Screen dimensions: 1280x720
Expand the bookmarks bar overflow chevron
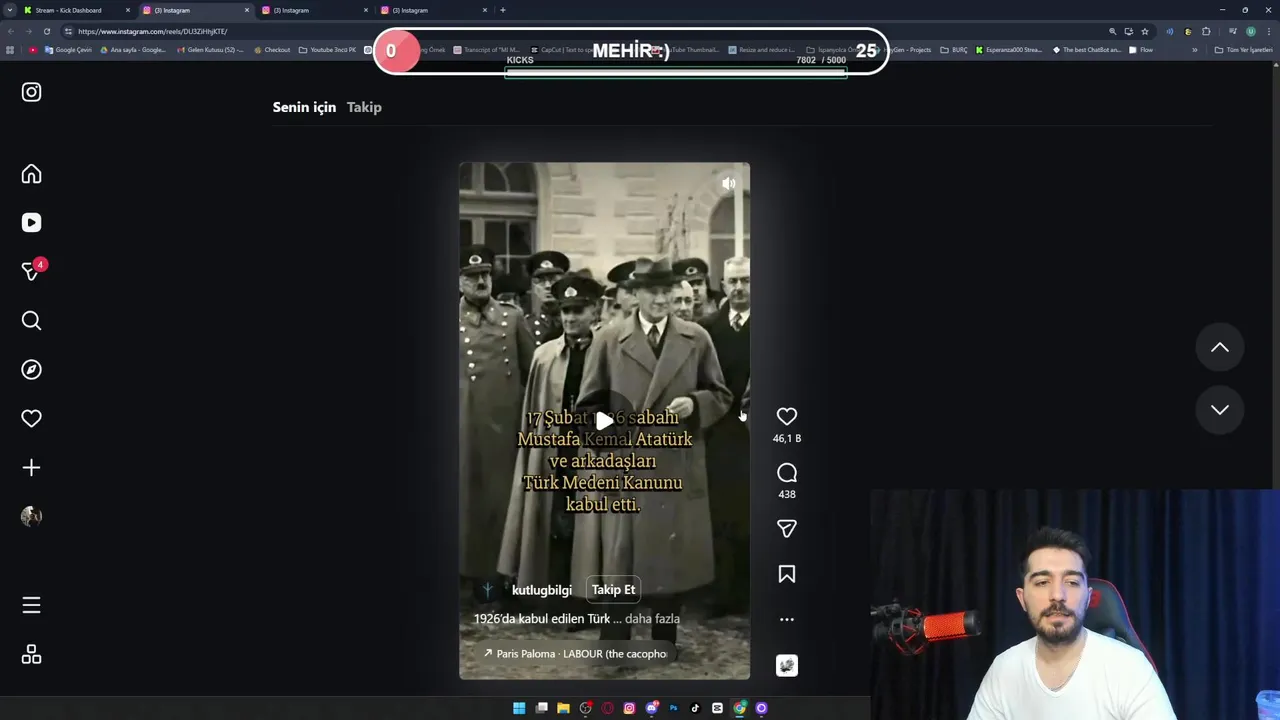[1194, 50]
